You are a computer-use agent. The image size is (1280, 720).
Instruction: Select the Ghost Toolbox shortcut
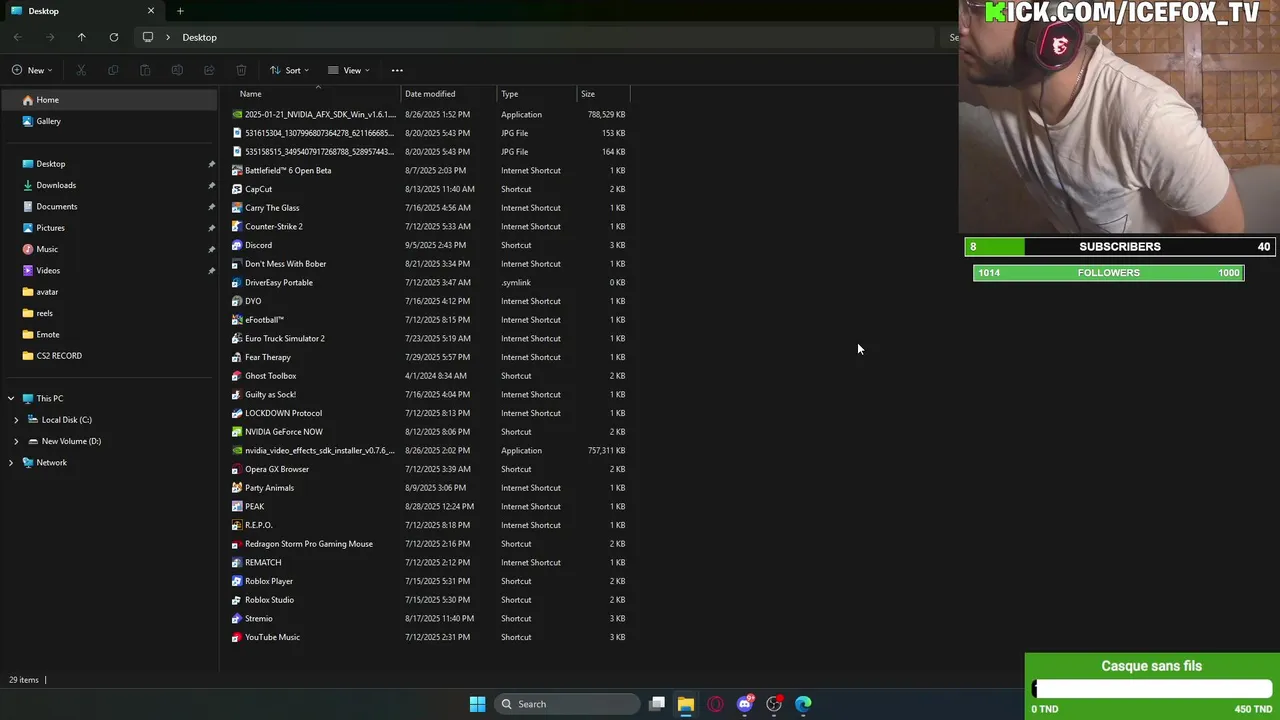click(428, 376)
